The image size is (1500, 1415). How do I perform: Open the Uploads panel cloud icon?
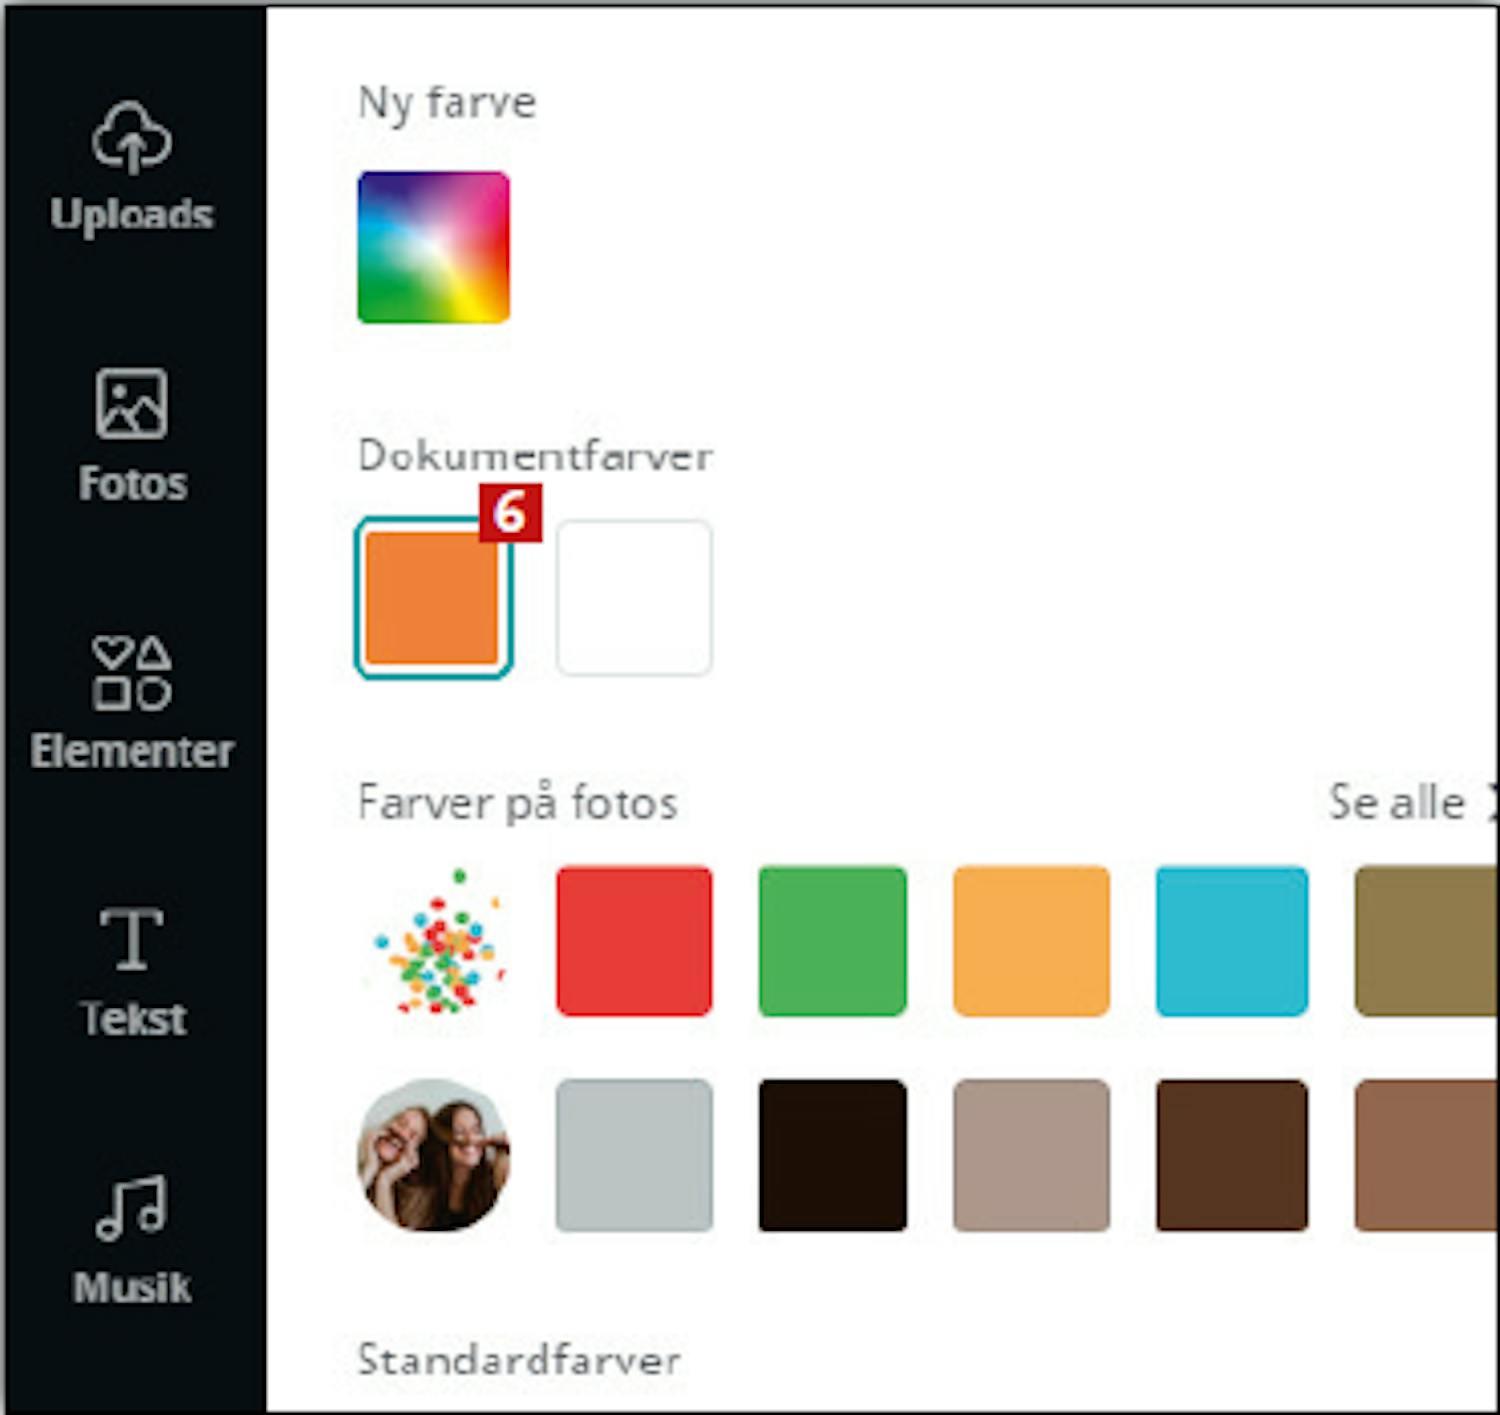click(x=132, y=138)
